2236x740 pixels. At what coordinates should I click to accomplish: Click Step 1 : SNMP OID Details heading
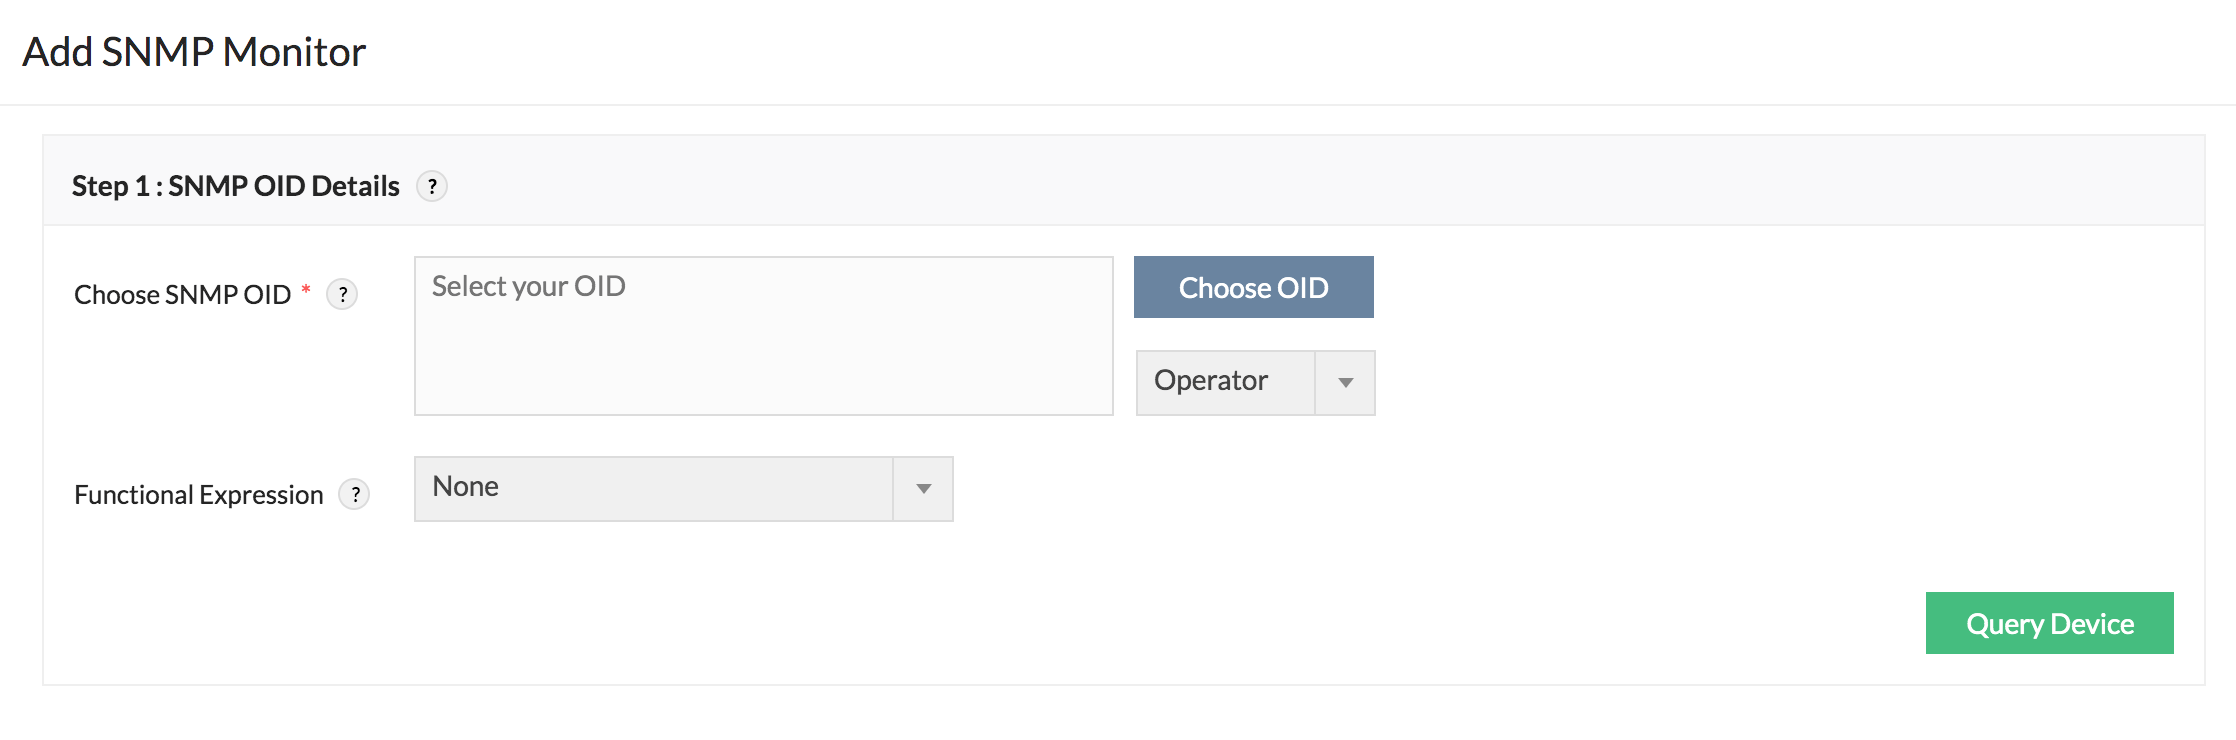coord(235,186)
